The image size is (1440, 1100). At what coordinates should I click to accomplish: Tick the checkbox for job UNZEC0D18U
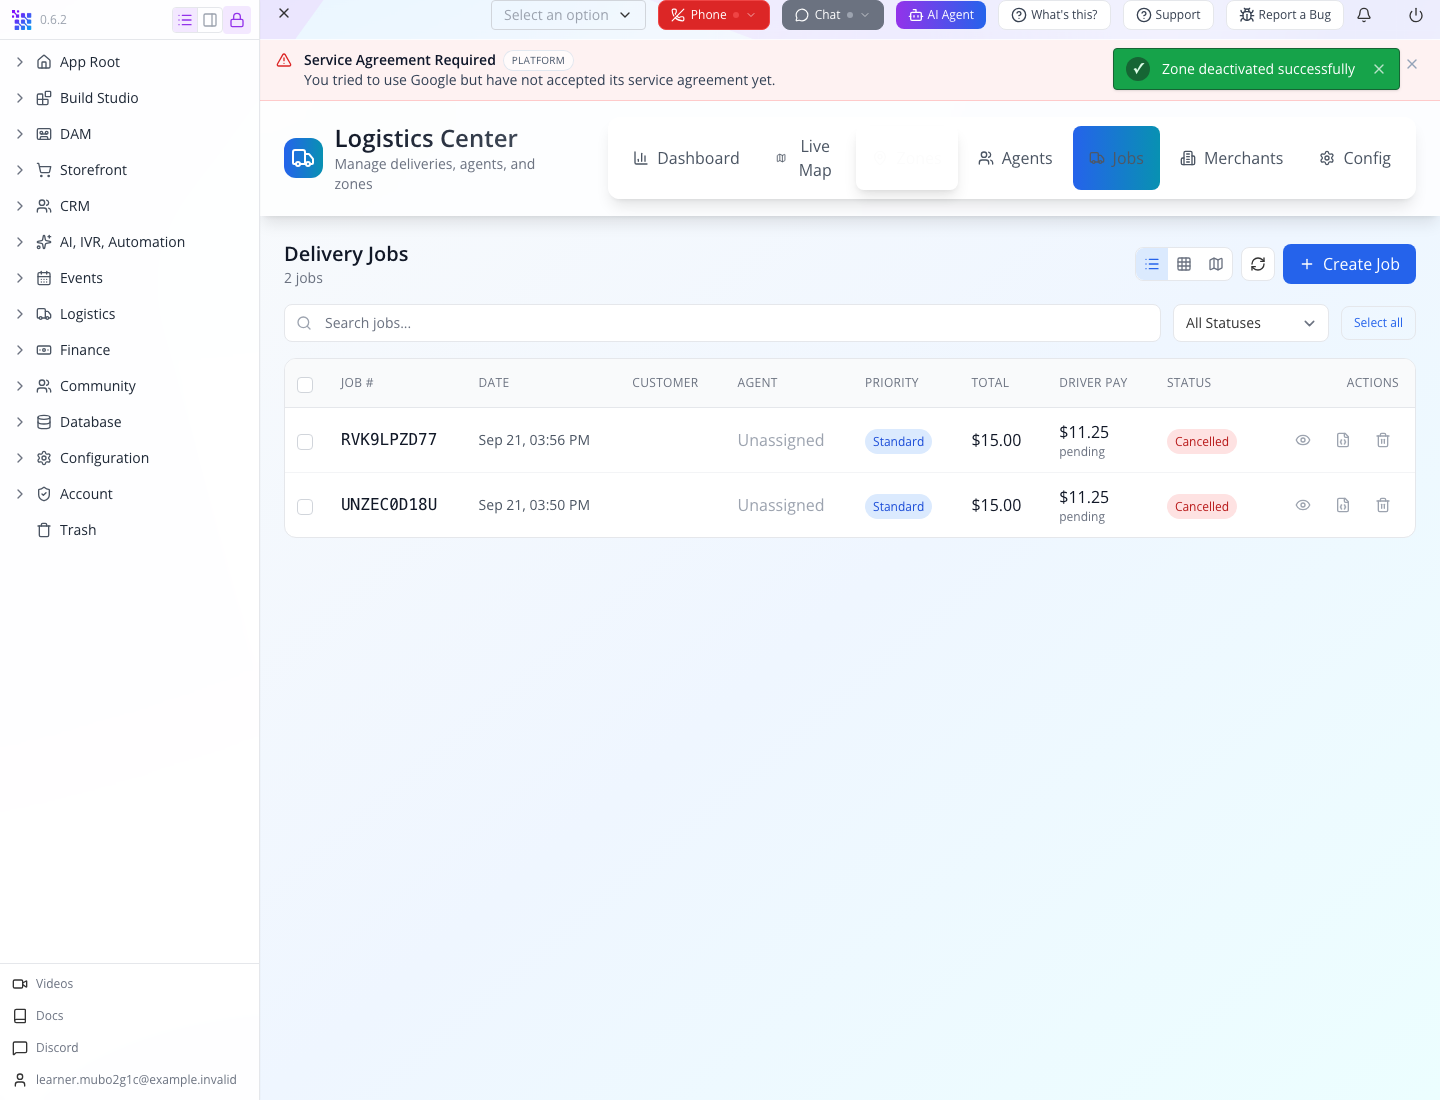coord(305,507)
